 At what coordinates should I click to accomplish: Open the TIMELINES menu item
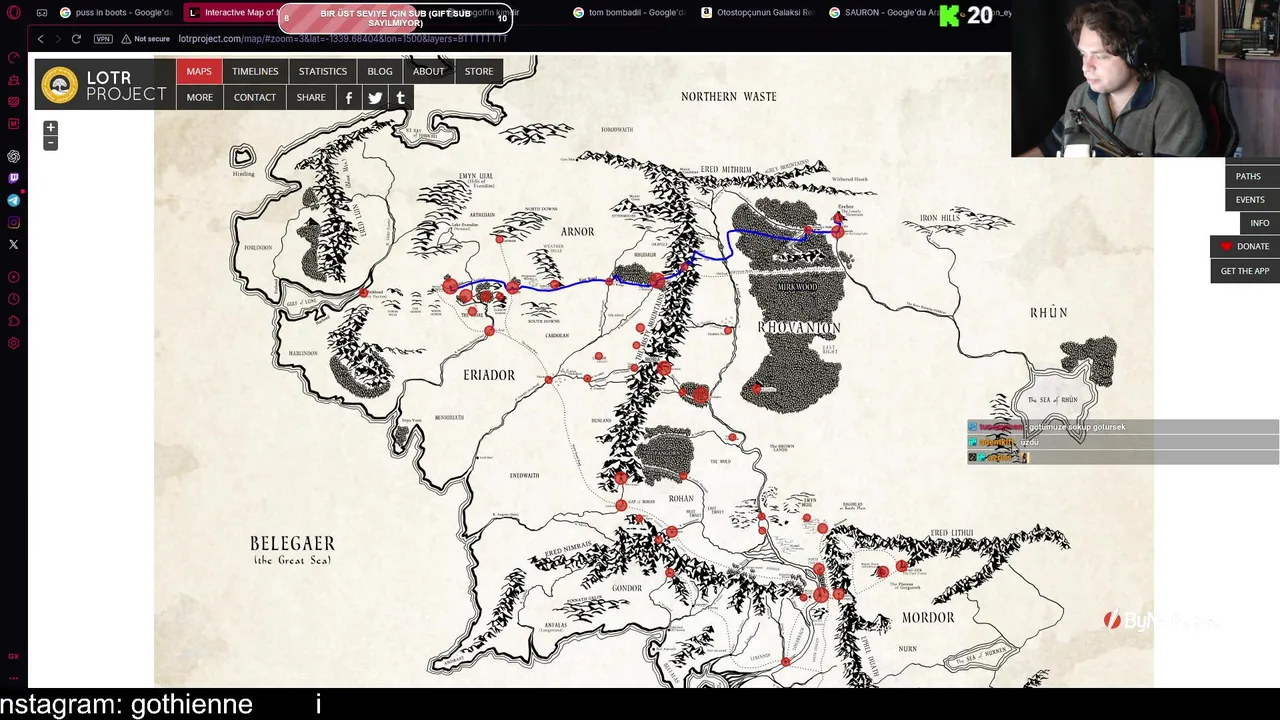click(x=255, y=71)
